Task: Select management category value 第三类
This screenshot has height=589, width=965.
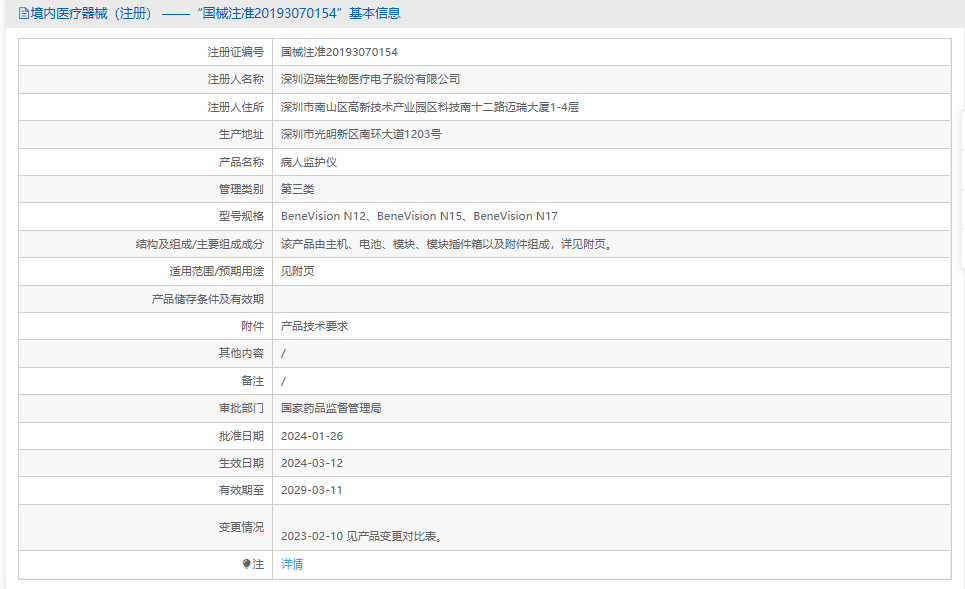Action: pos(297,189)
